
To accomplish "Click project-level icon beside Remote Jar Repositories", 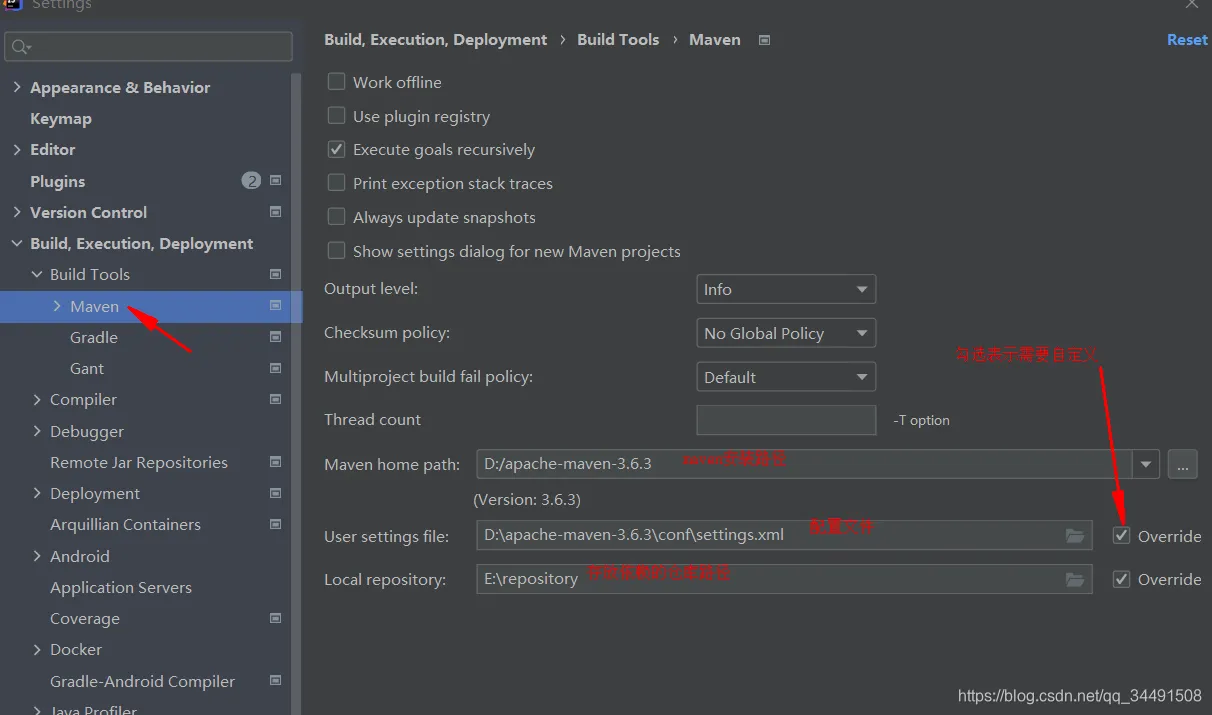I will 276,462.
